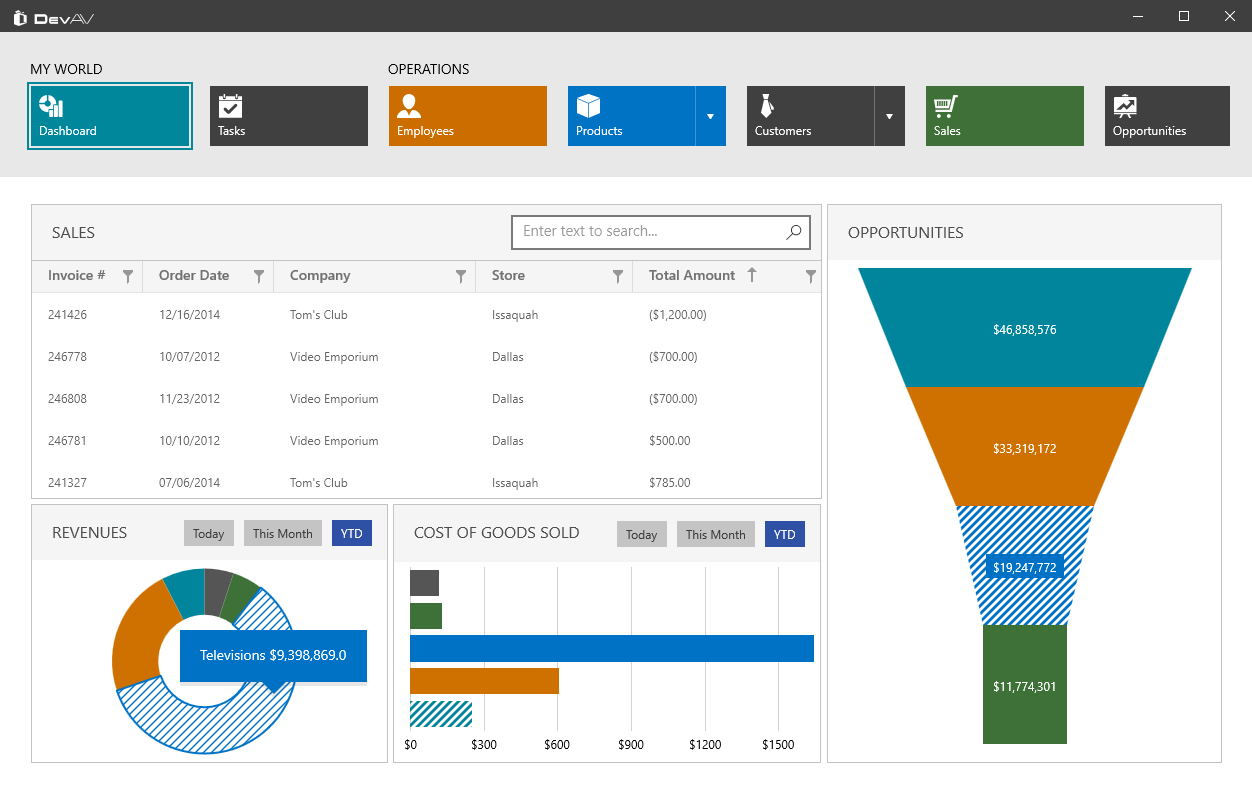Click the Opportunities presentation chart icon

coord(1125,106)
